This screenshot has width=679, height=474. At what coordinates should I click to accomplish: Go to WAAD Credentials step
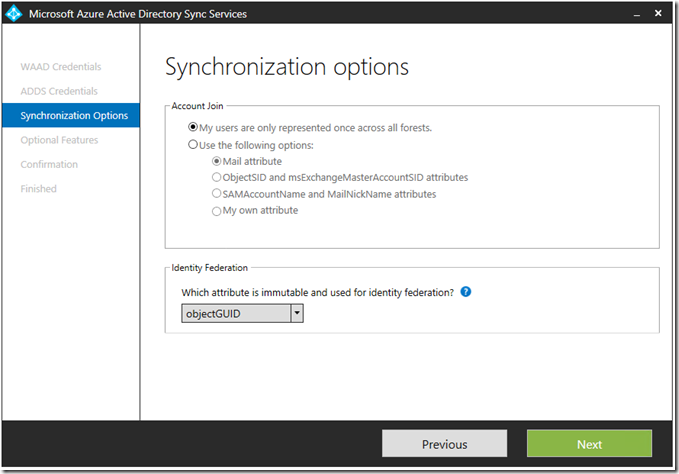61,67
